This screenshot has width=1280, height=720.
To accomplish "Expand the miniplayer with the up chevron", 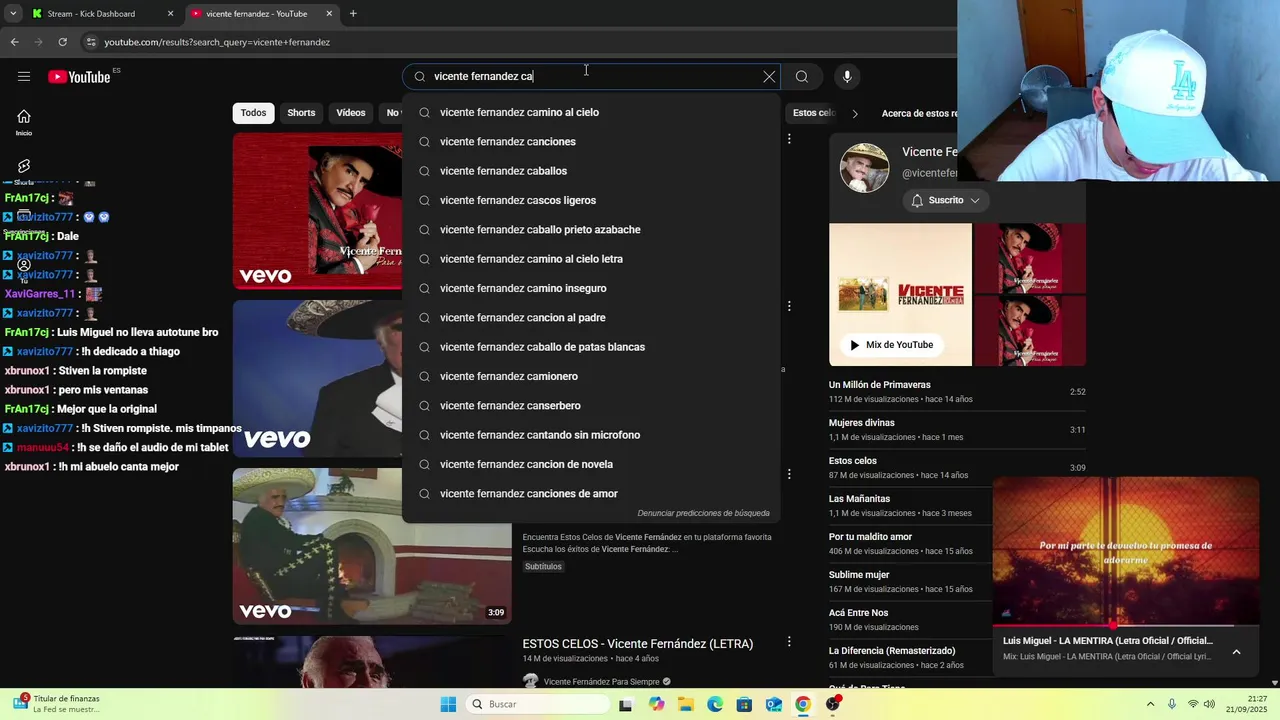I will coord(1236,652).
